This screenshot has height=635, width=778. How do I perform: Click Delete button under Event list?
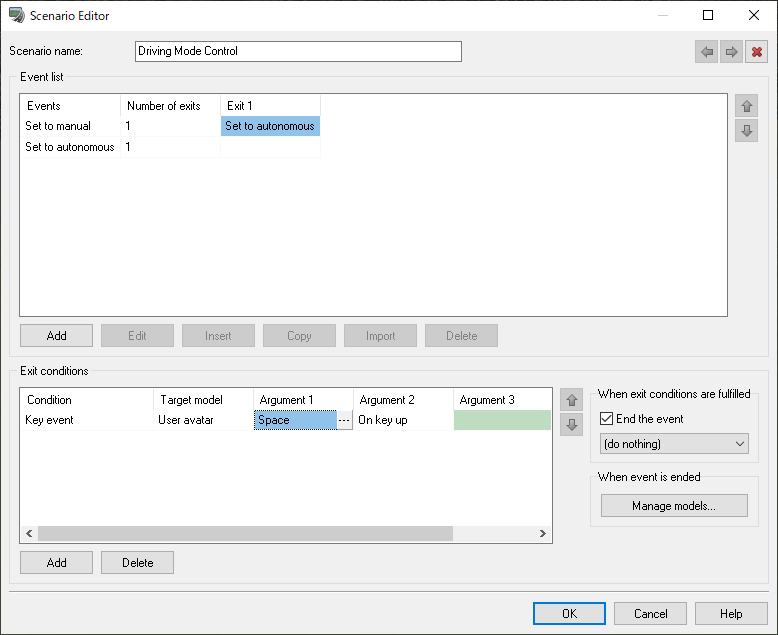pos(461,336)
